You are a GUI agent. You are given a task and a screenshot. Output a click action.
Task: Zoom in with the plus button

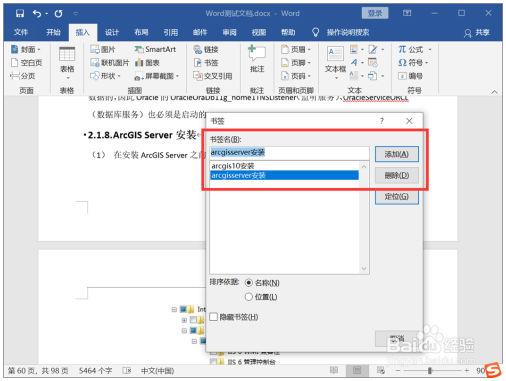[x=466, y=370]
